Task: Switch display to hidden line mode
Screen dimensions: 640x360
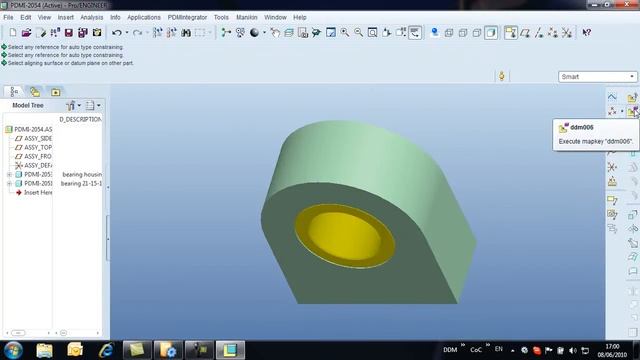Action: pos(463,33)
